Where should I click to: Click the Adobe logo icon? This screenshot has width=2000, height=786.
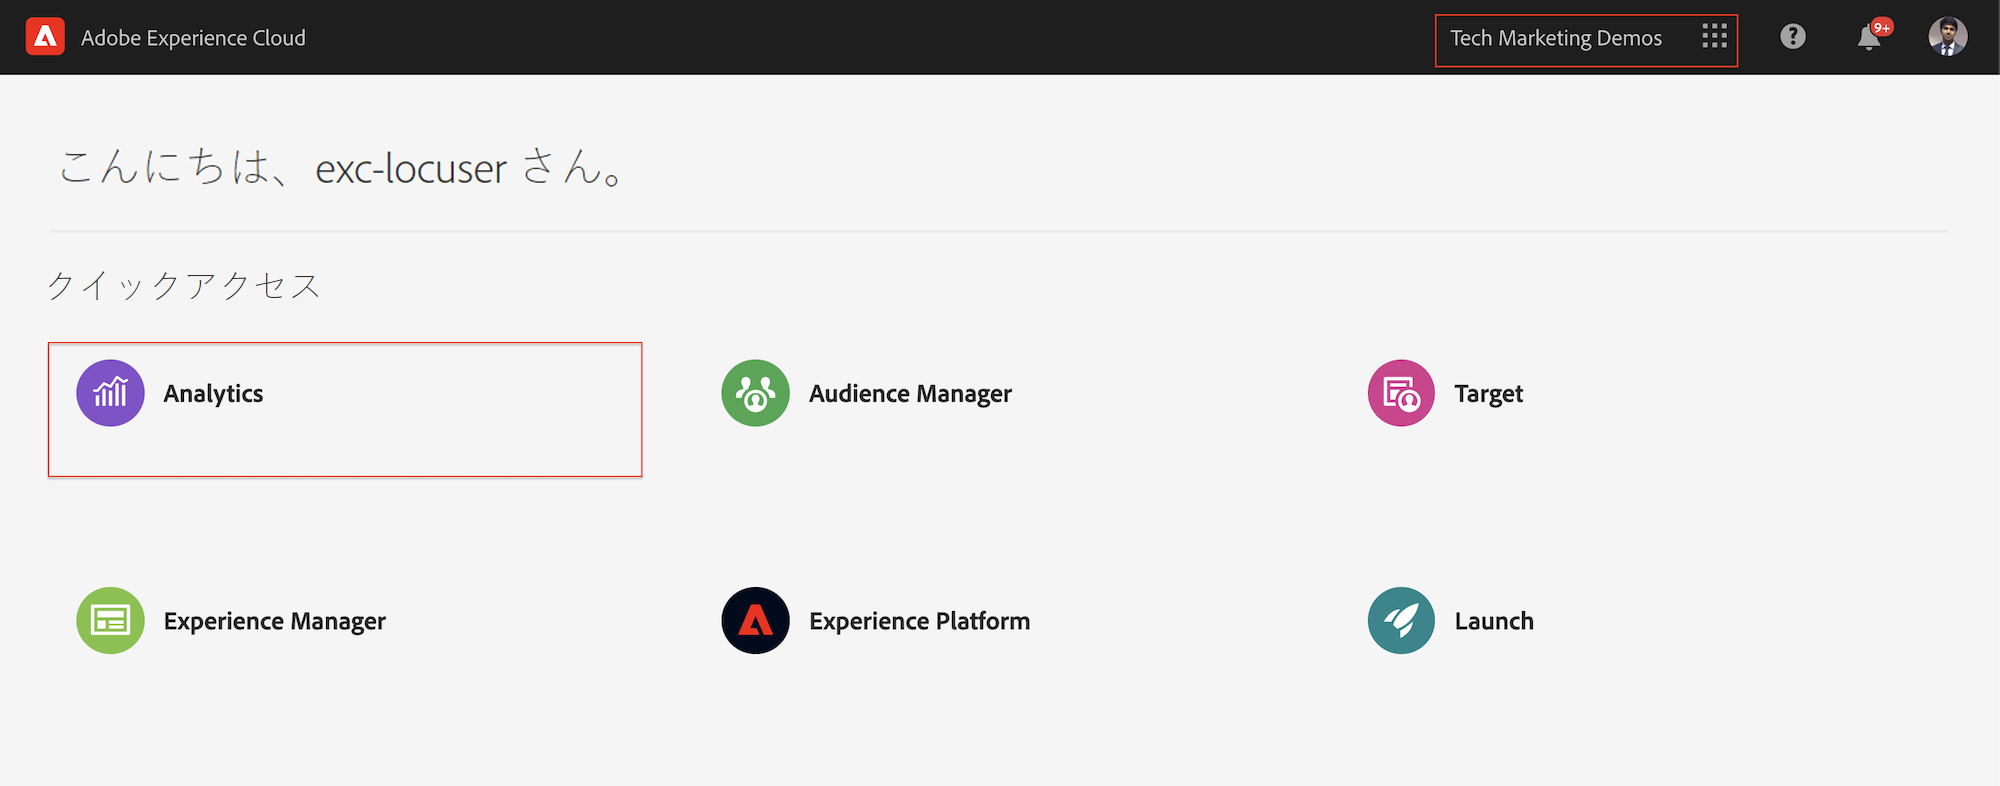tap(45, 37)
